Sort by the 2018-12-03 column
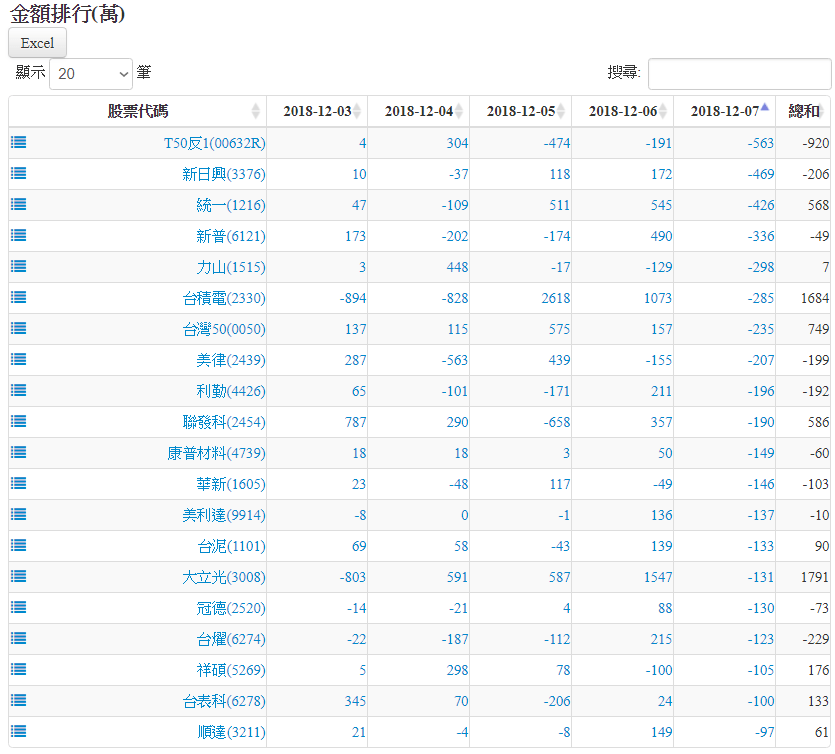The image size is (835, 754). coord(317,111)
